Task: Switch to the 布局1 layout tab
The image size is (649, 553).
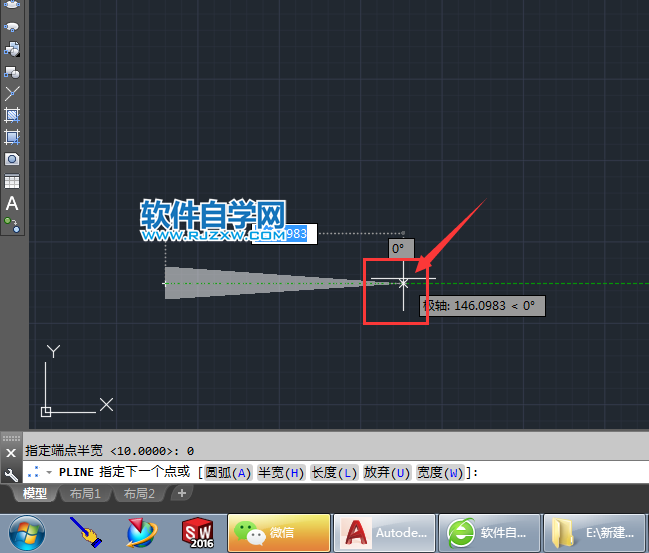Action: click(x=85, y=493)
